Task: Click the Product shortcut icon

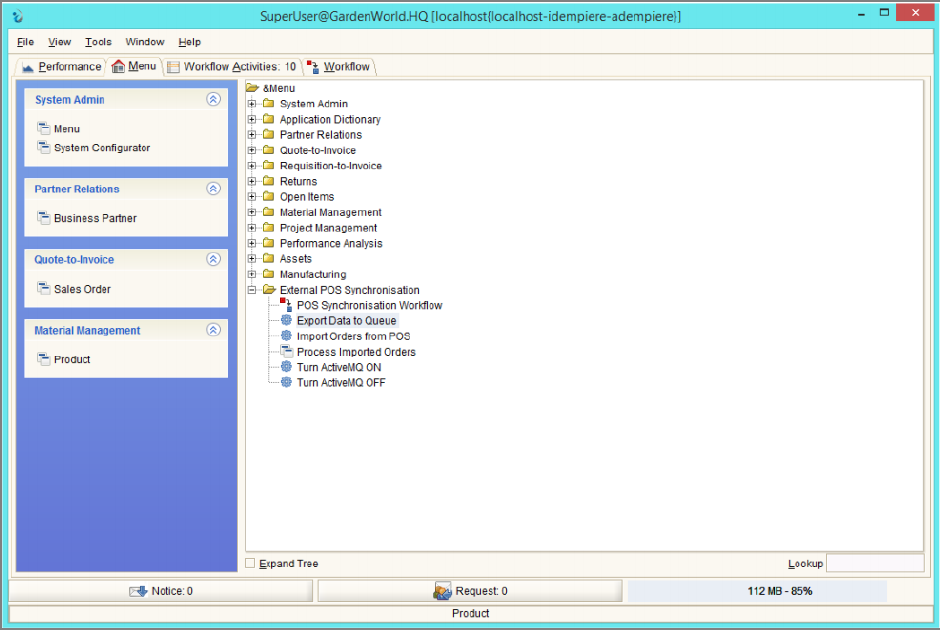Action: 43,359
